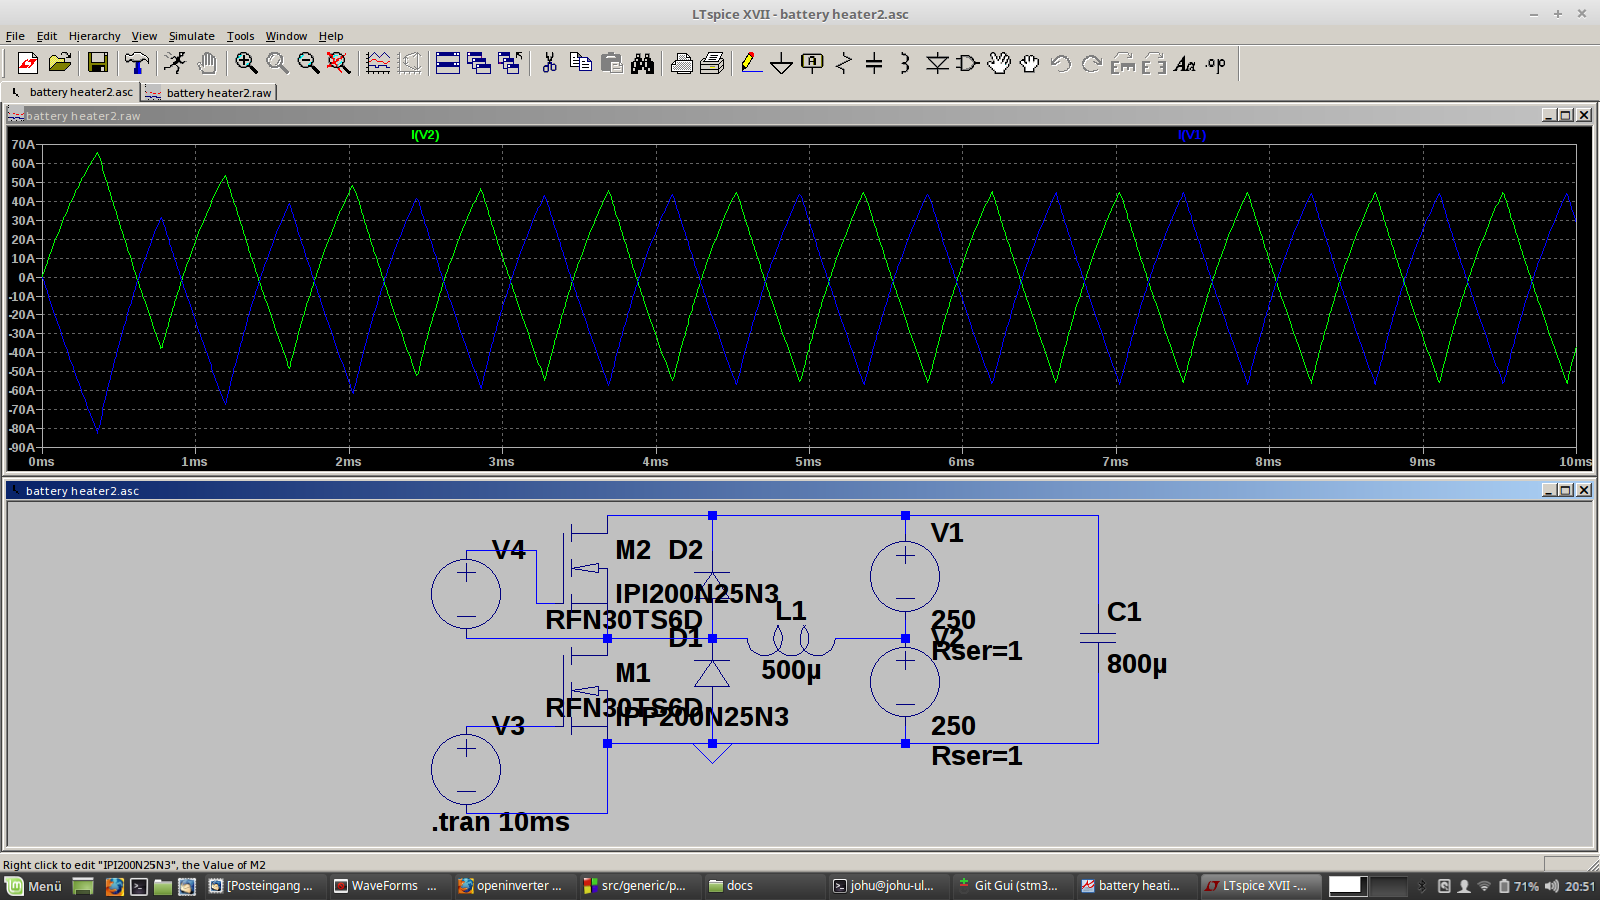Click the SPICE directive .op icon

[1215, 64]
